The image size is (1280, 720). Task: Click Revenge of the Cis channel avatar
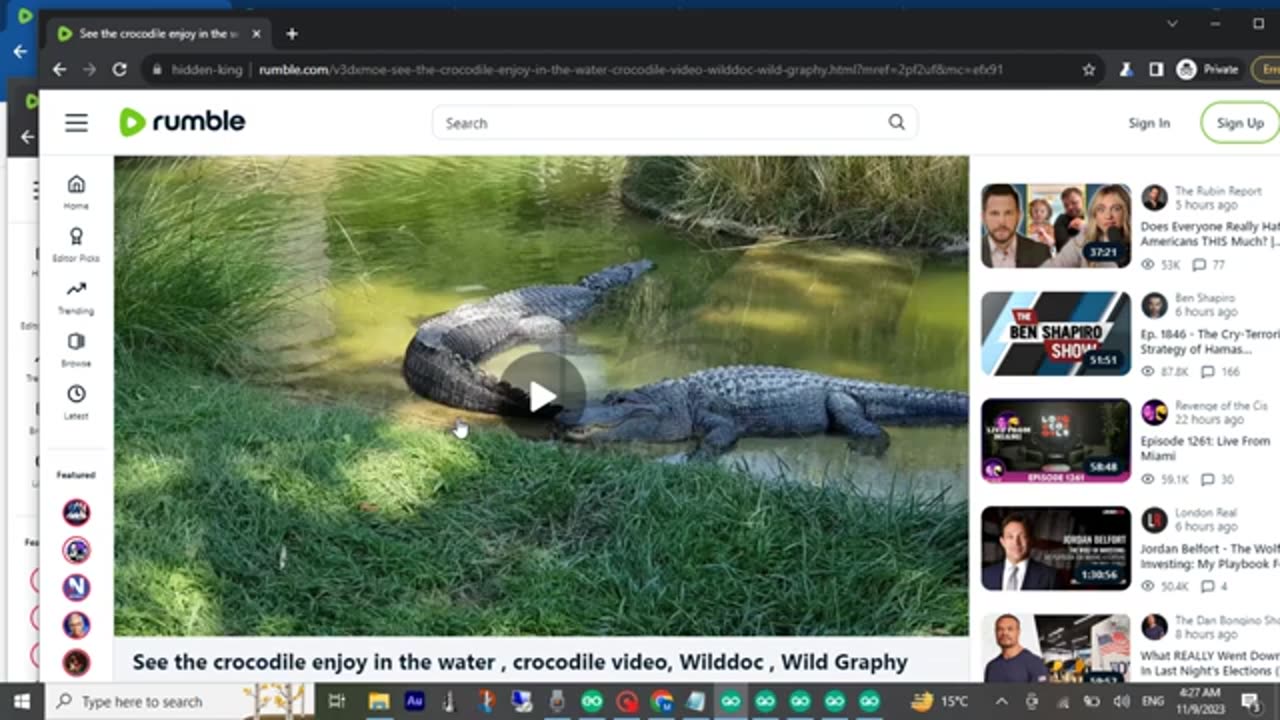pyautogui.click(x=1154, y=412)
